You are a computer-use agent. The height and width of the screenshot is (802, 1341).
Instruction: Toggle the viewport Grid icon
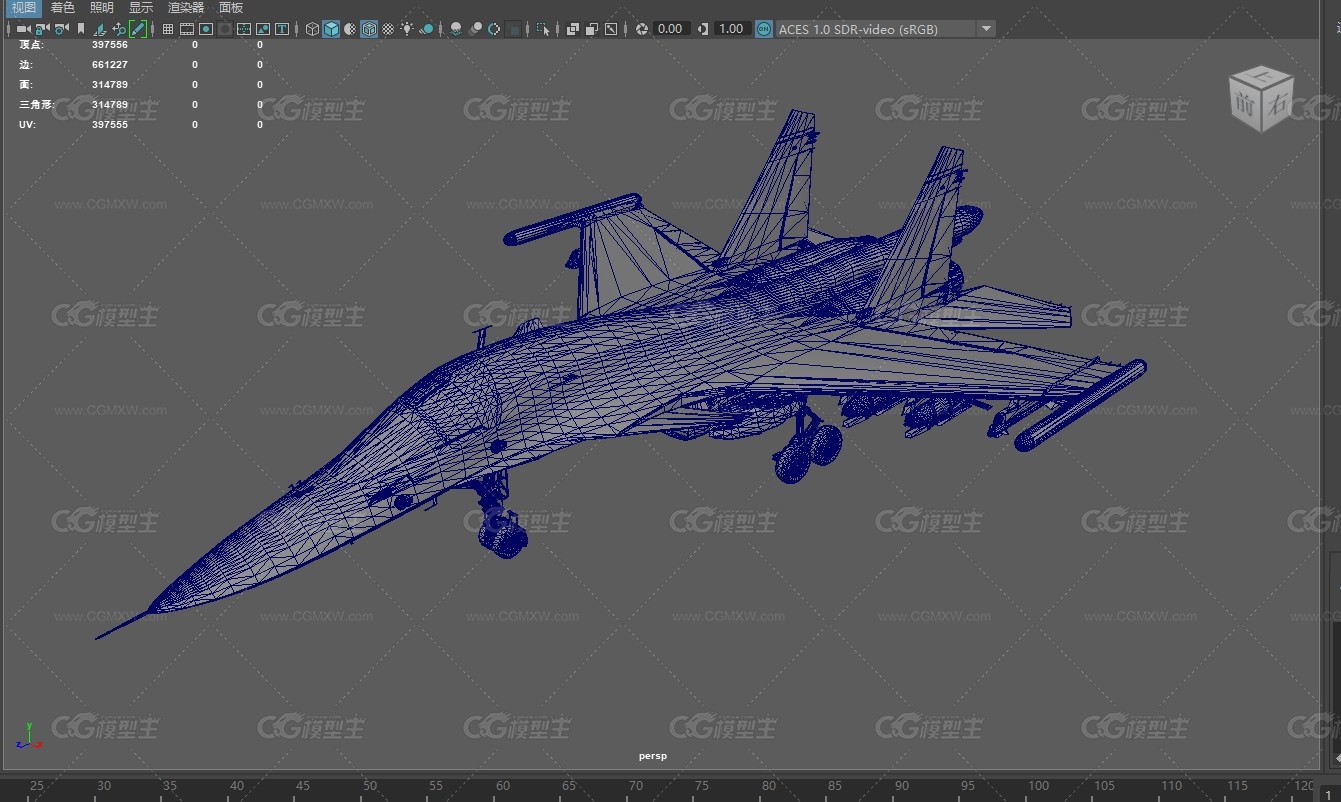[x=168, y=29]
